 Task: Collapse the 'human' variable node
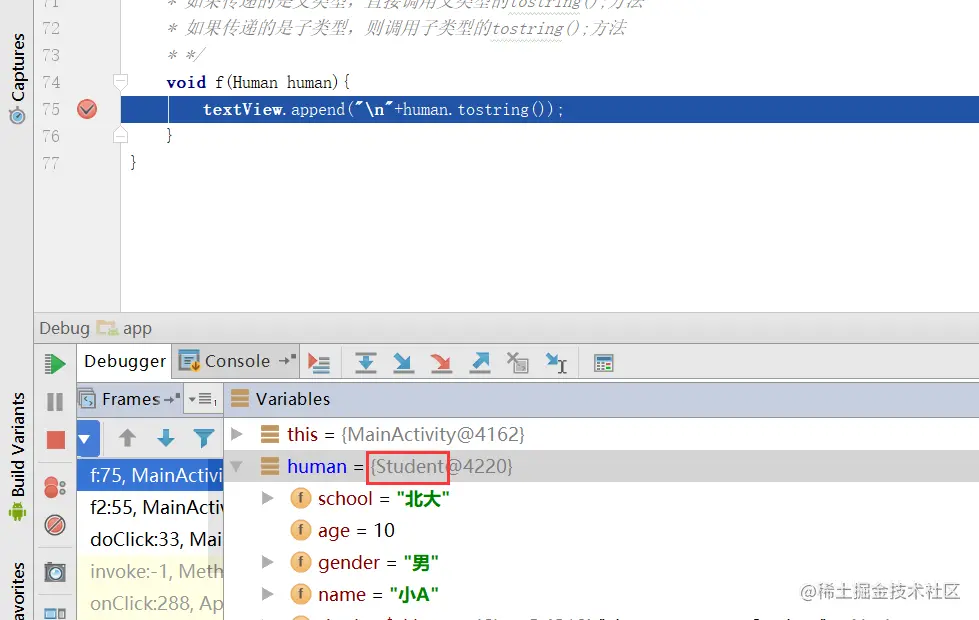237,466
